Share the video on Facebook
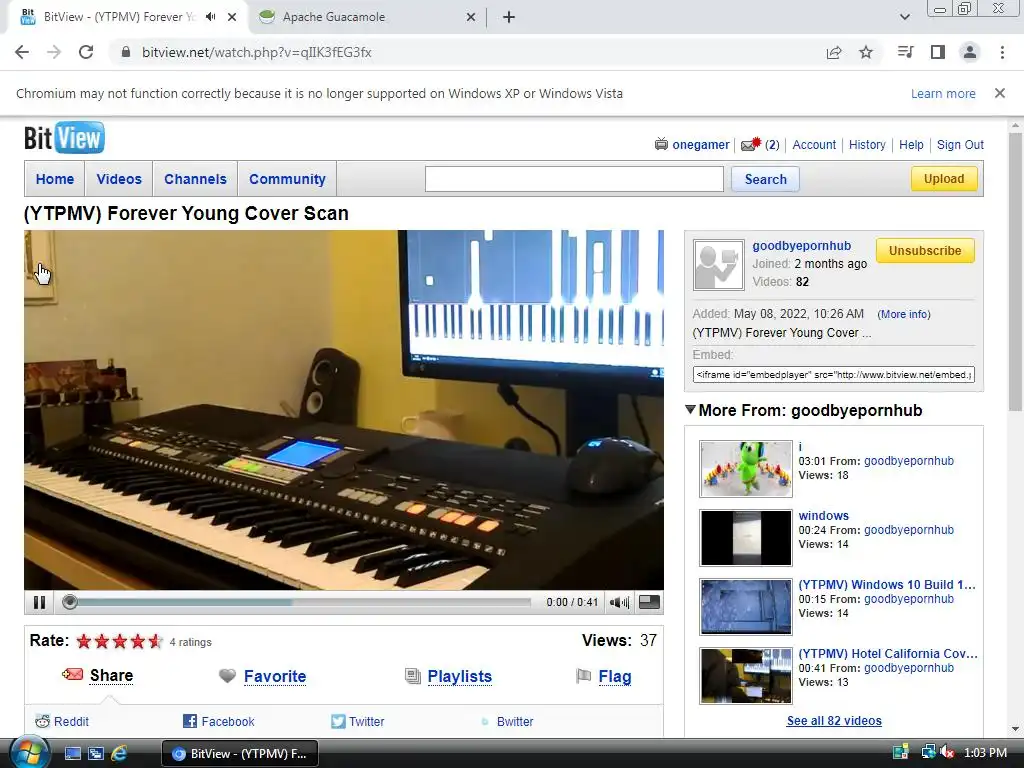The image size is (1024, 768). (x=227, y=722)
